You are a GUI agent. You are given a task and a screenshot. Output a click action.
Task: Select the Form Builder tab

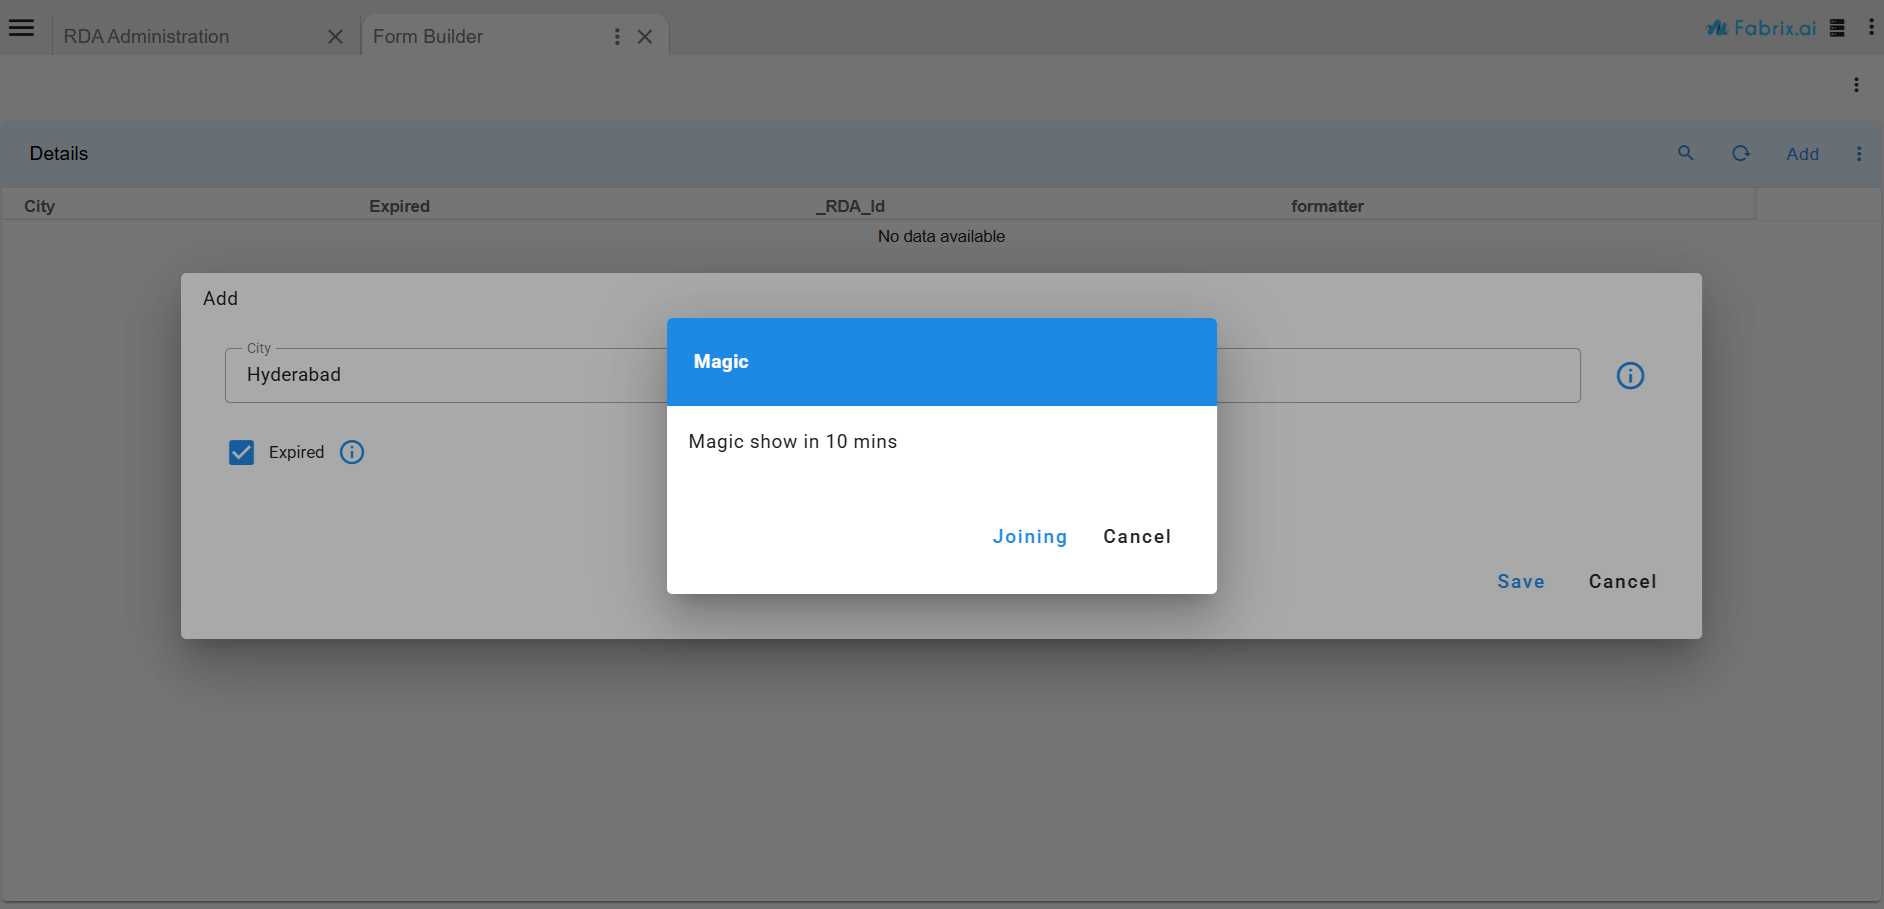pyautogui.click(x=428, y=37)
